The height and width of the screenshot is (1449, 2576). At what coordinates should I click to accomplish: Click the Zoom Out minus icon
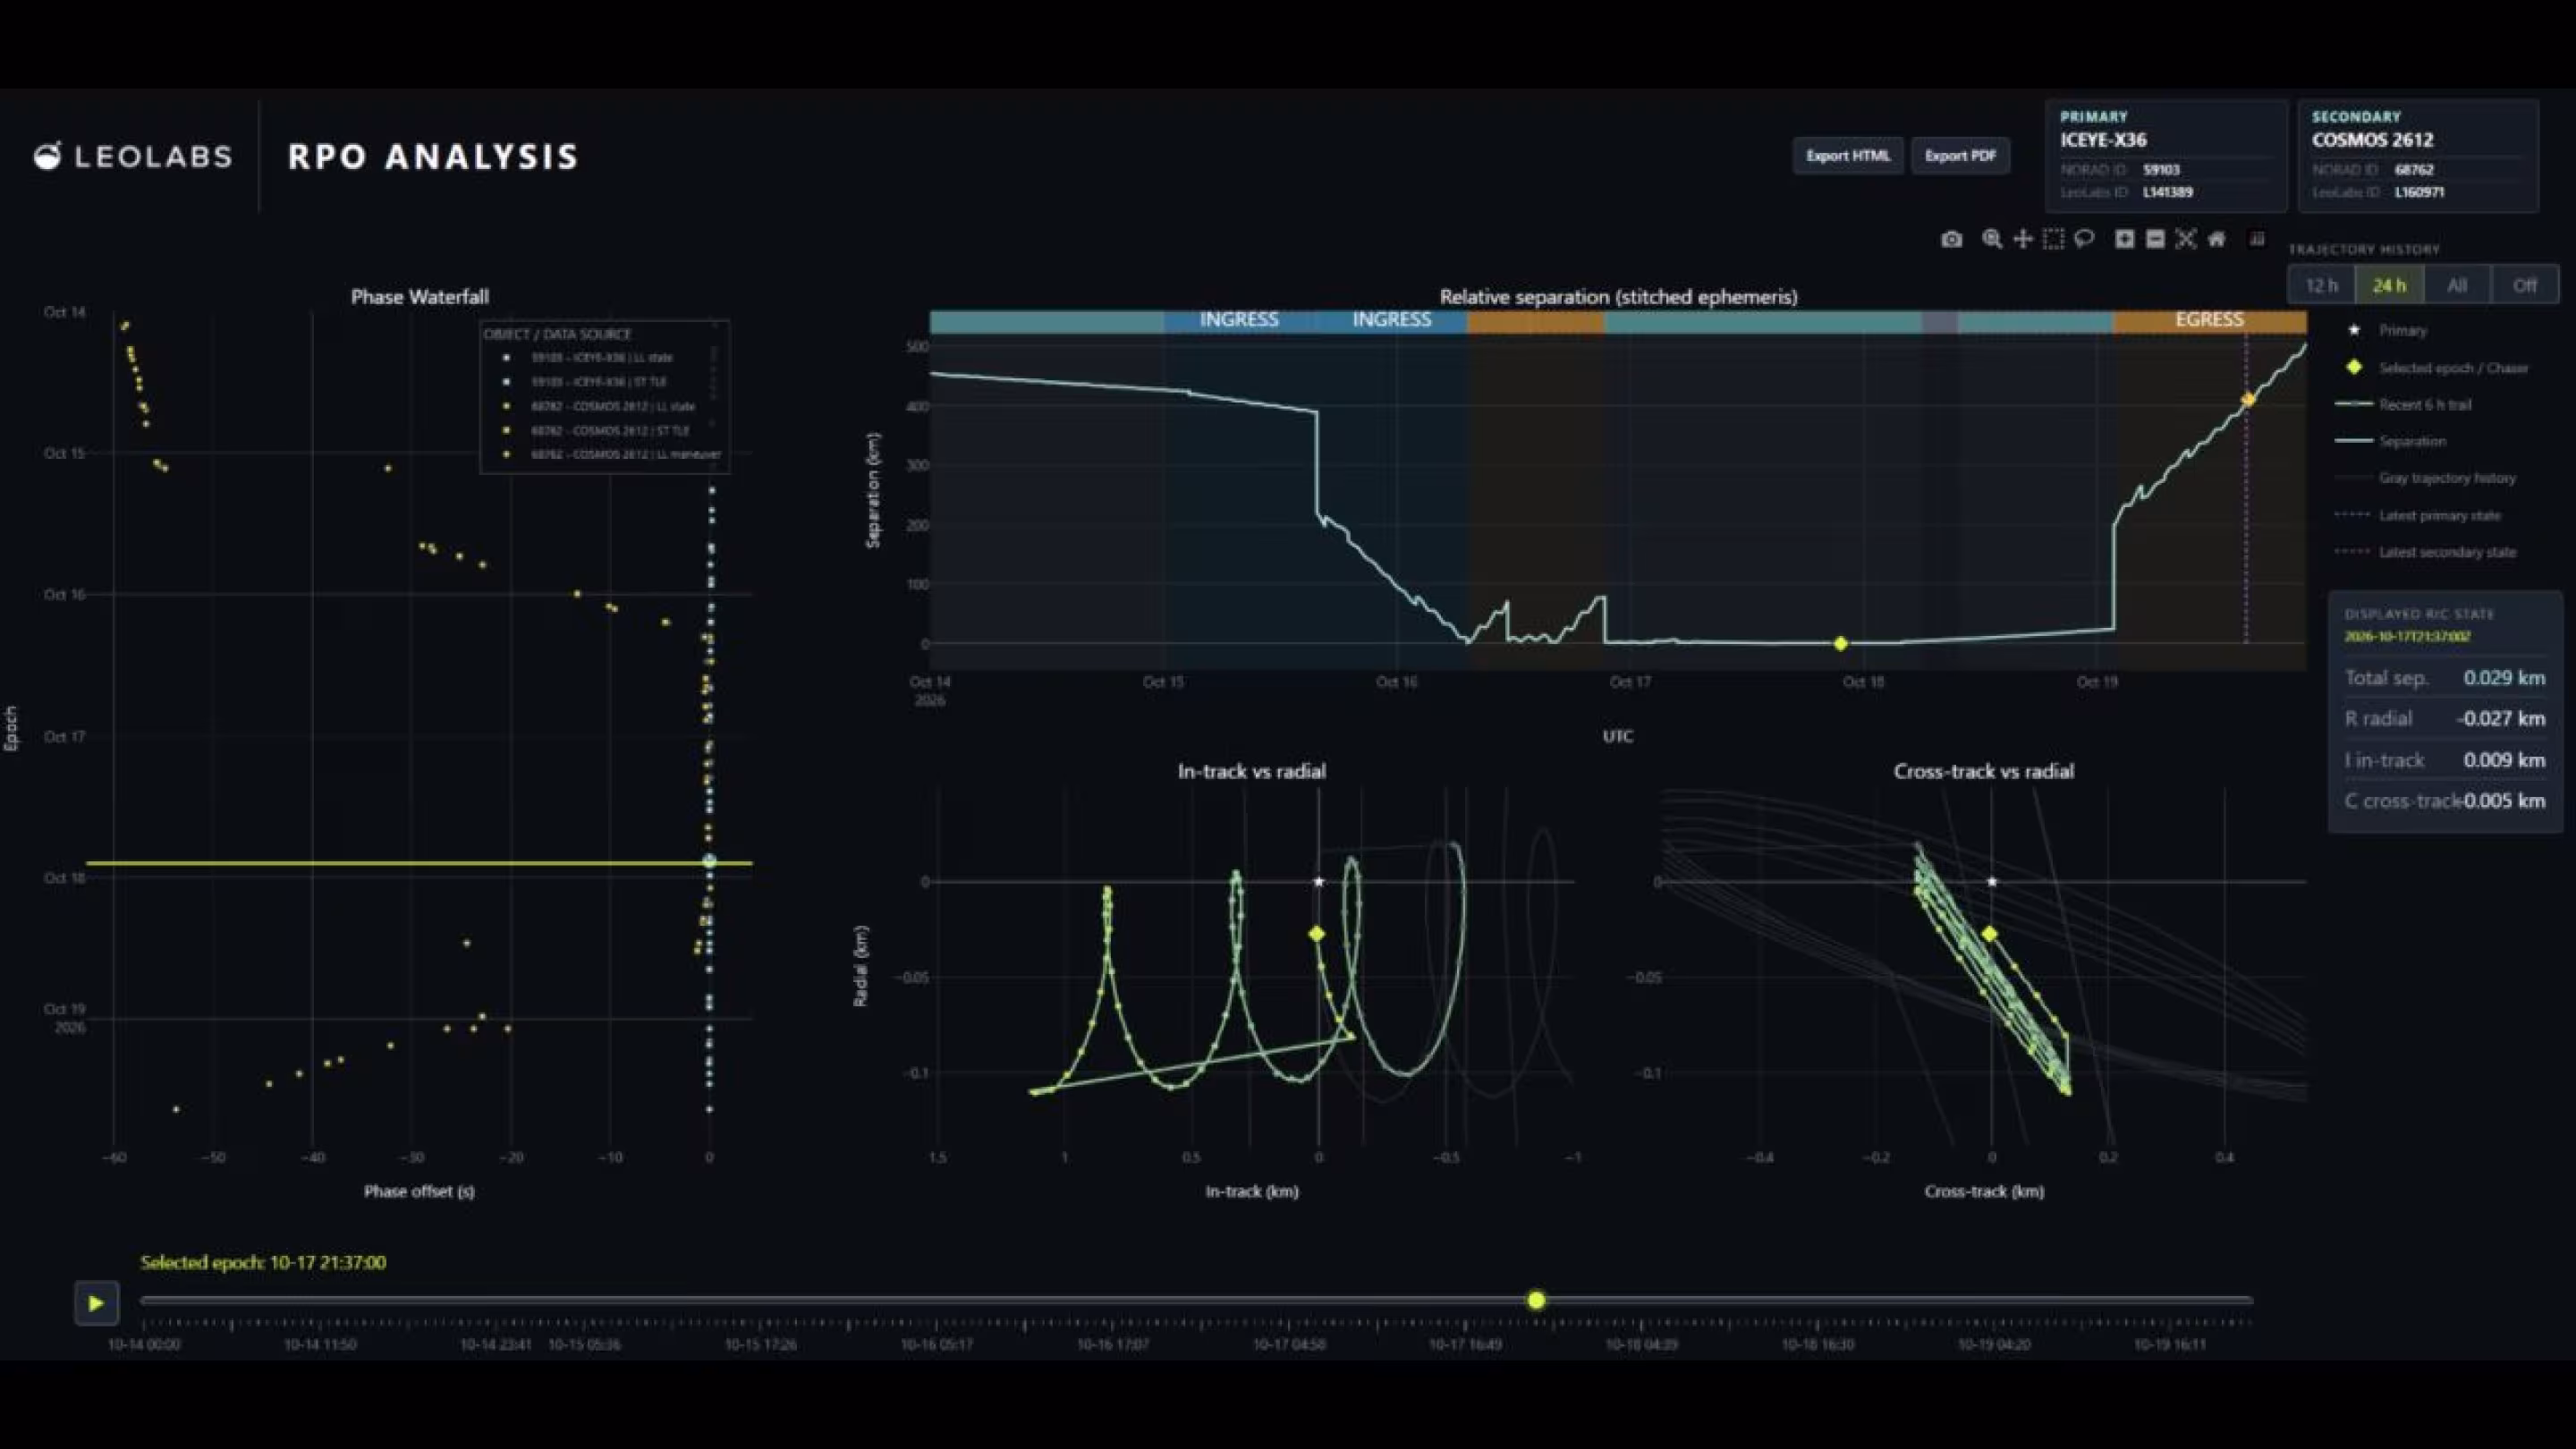[x=2156, y=239]
